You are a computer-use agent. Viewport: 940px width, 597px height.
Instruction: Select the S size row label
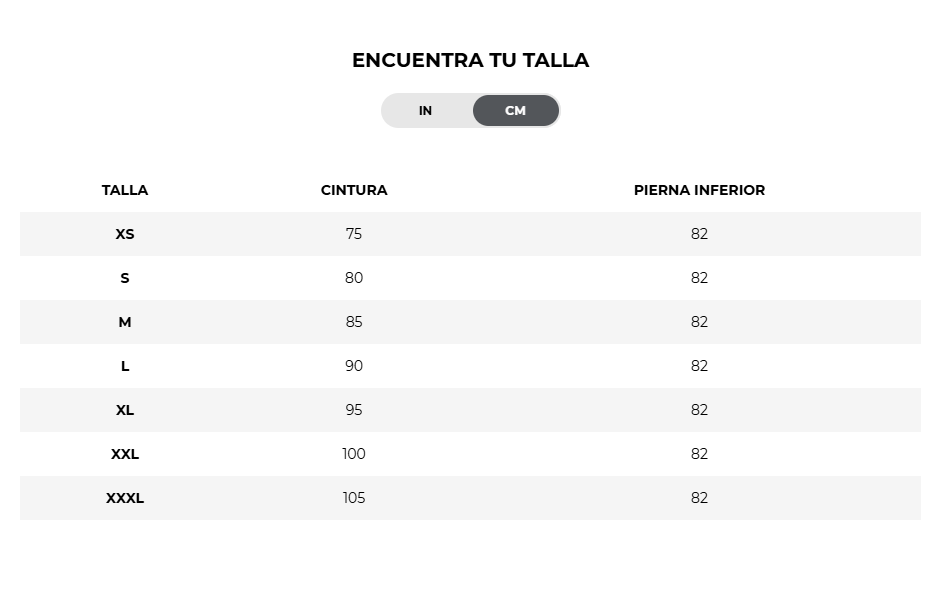pyautogui.click(x=125, y=278)
